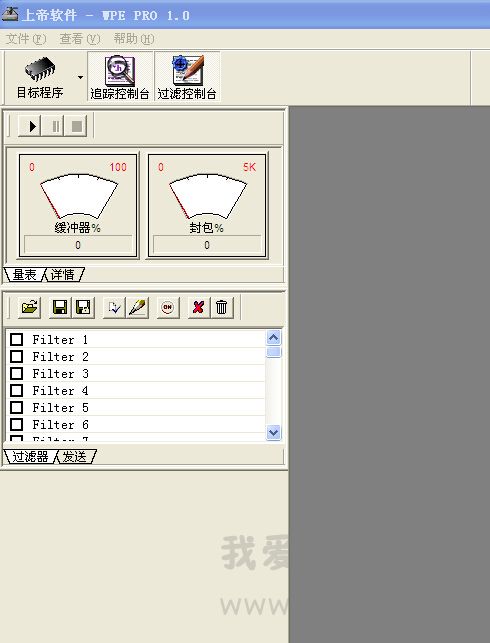Screen dimensions: 490x643
Task: Open the filter console (过滤控制台)
Action: 187,77
